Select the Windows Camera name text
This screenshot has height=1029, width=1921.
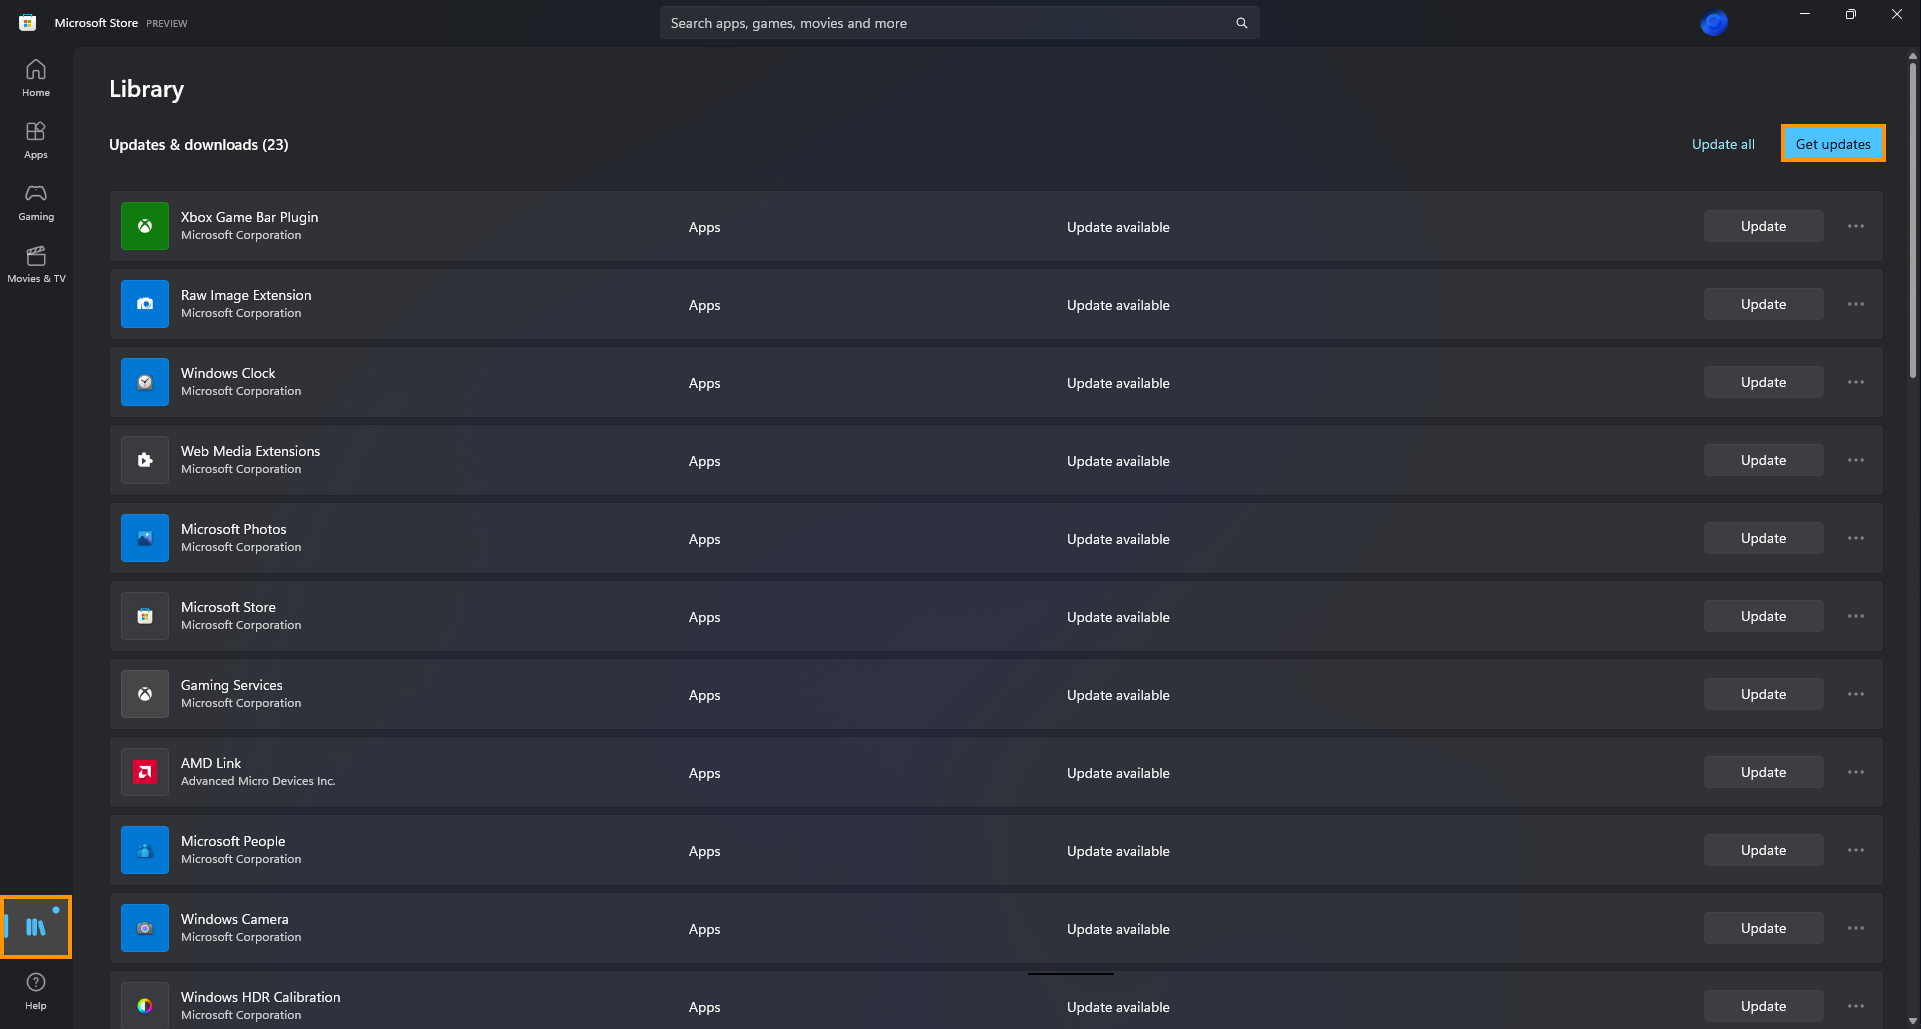[234, 919]
